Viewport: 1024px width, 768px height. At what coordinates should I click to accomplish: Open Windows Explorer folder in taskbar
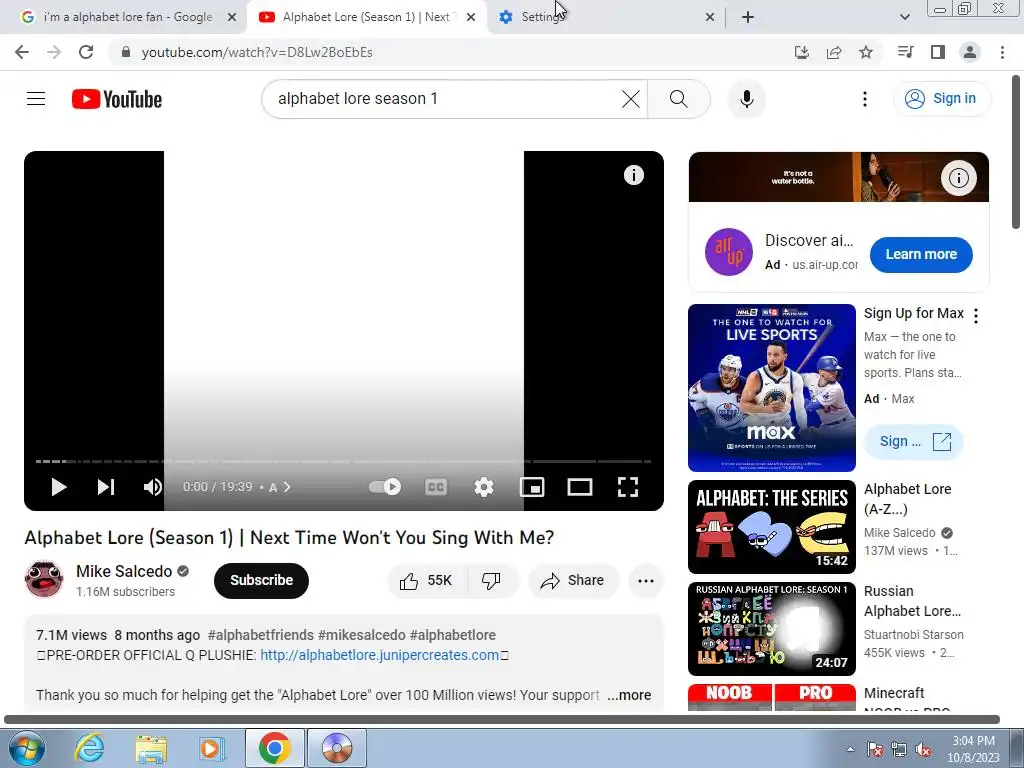(151, 748)
